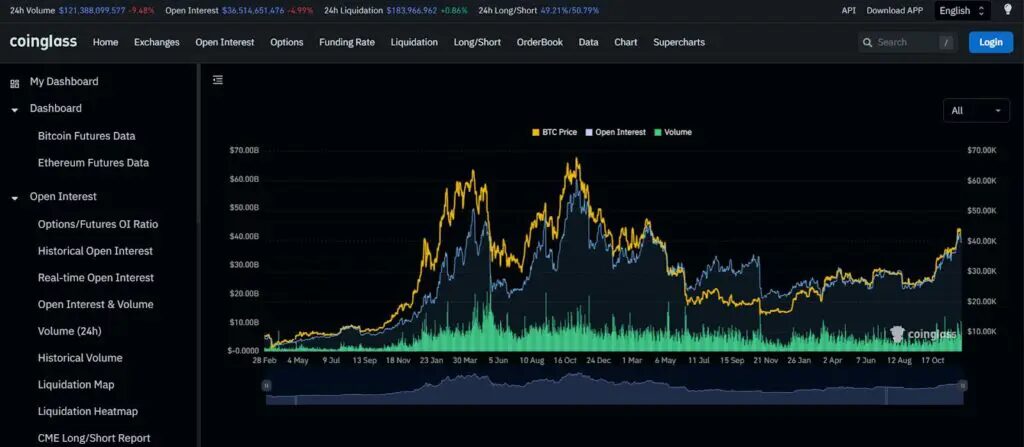The image size is (1024, 447).
Task: Click the coinglass logo
Action: click(x=42, y=42)
